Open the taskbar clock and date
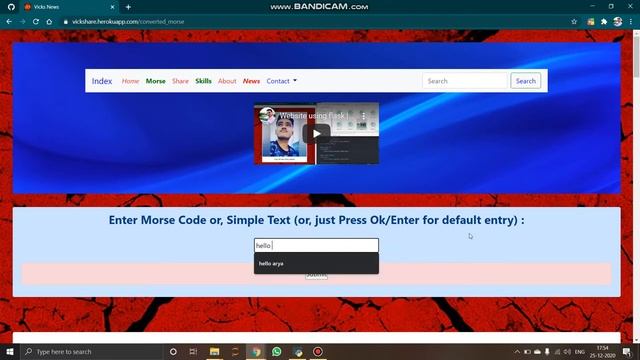The height and width of the screenshot is (360, 640). (x=602, y=352)
